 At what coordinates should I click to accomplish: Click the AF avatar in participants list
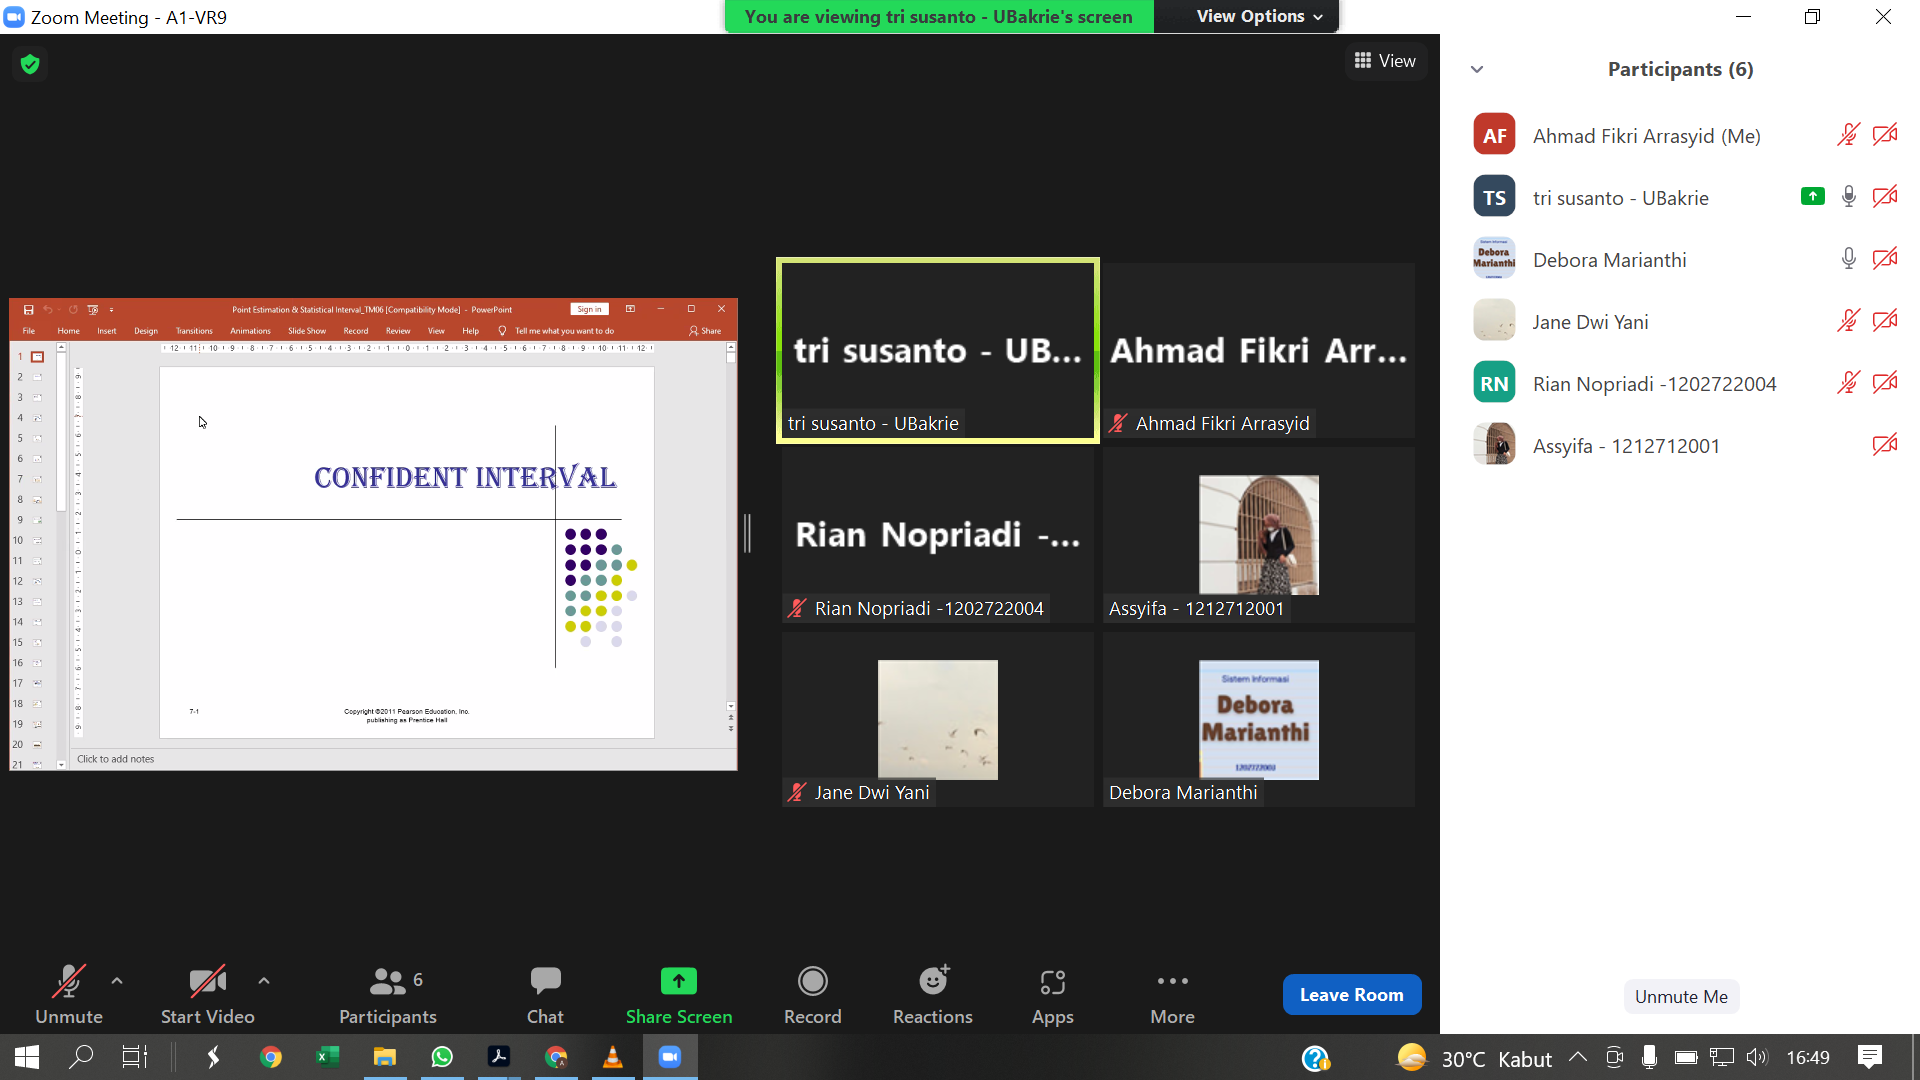(x=1494, y=135)
